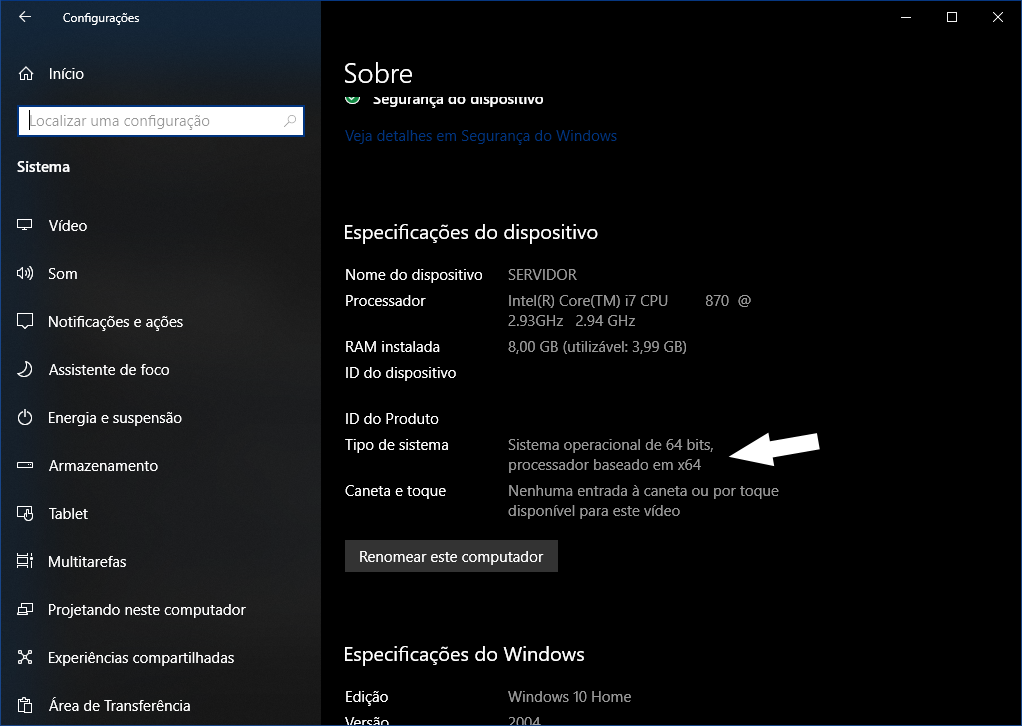Click device name value SERVIDOR

click(542, 274)
